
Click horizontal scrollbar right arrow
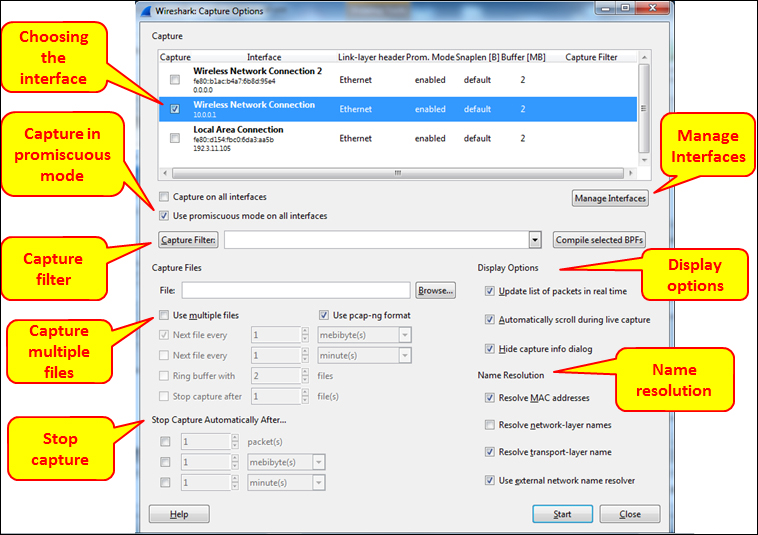click(630, 173)
